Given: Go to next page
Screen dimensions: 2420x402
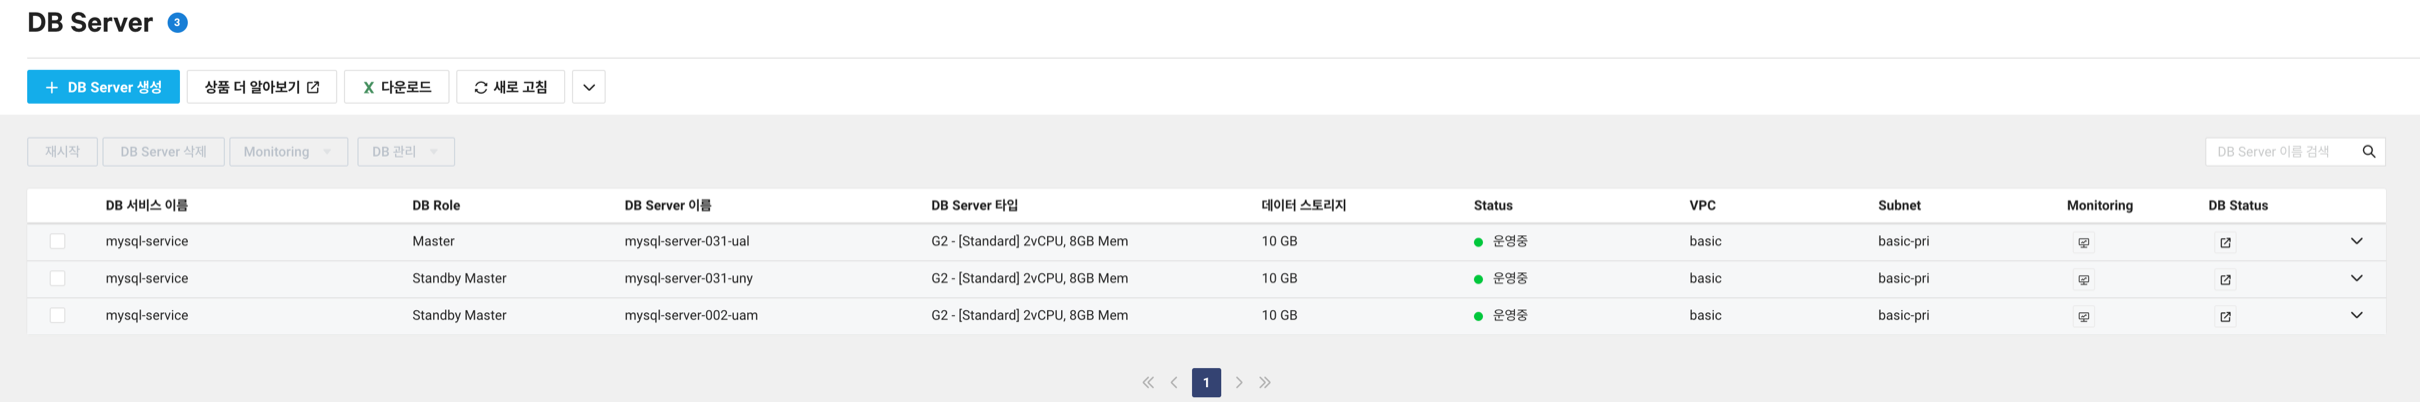Looking at the screenshot, I should pyautogui.click(x=1239, y=382).
